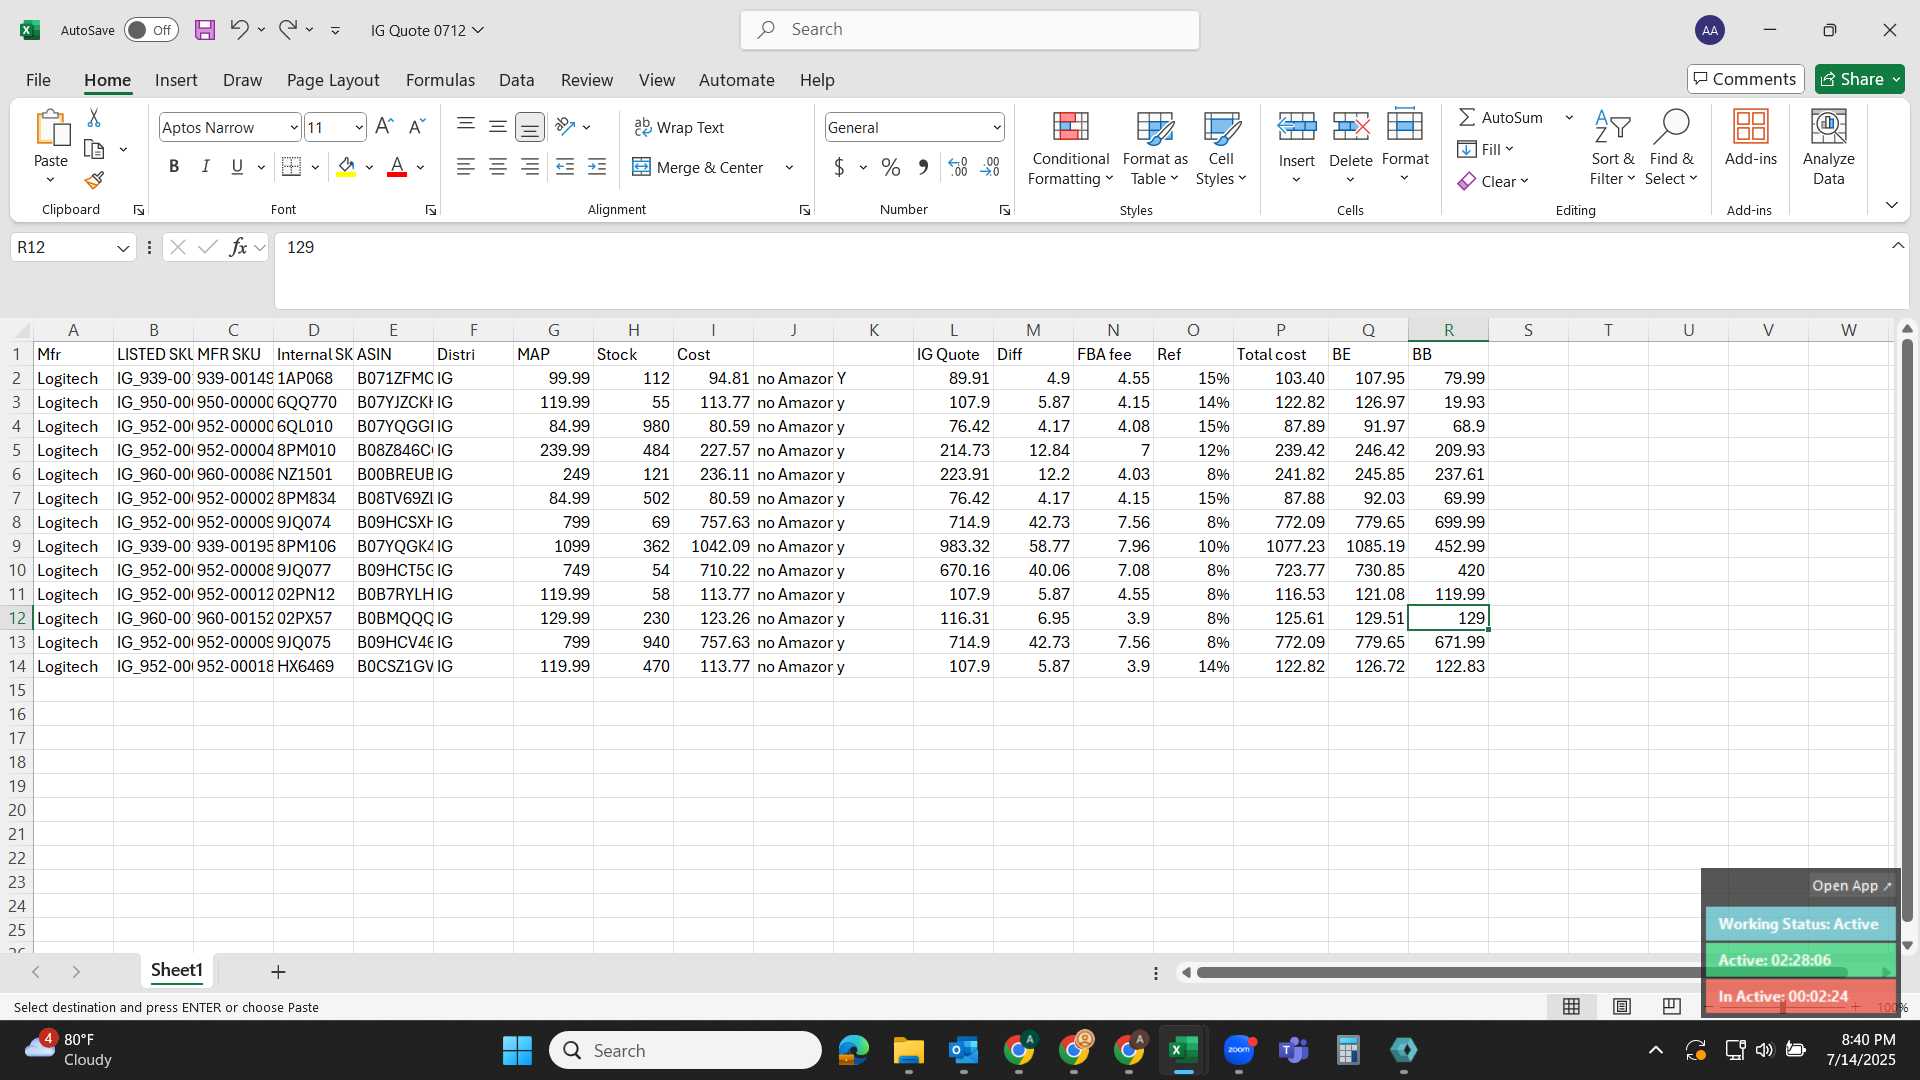Viewport: 1920px width, 1080px height.
Task: Open the File menu
Action: tap(38, 80)
